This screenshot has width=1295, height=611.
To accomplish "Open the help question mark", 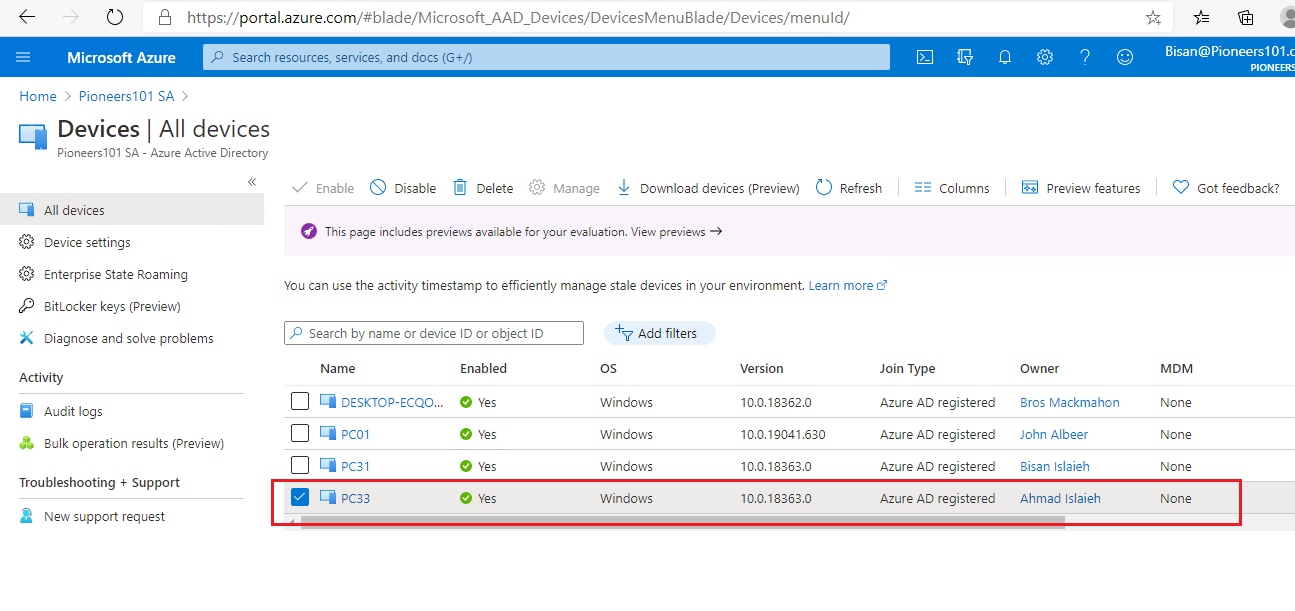I will [x=1085, y=57].
